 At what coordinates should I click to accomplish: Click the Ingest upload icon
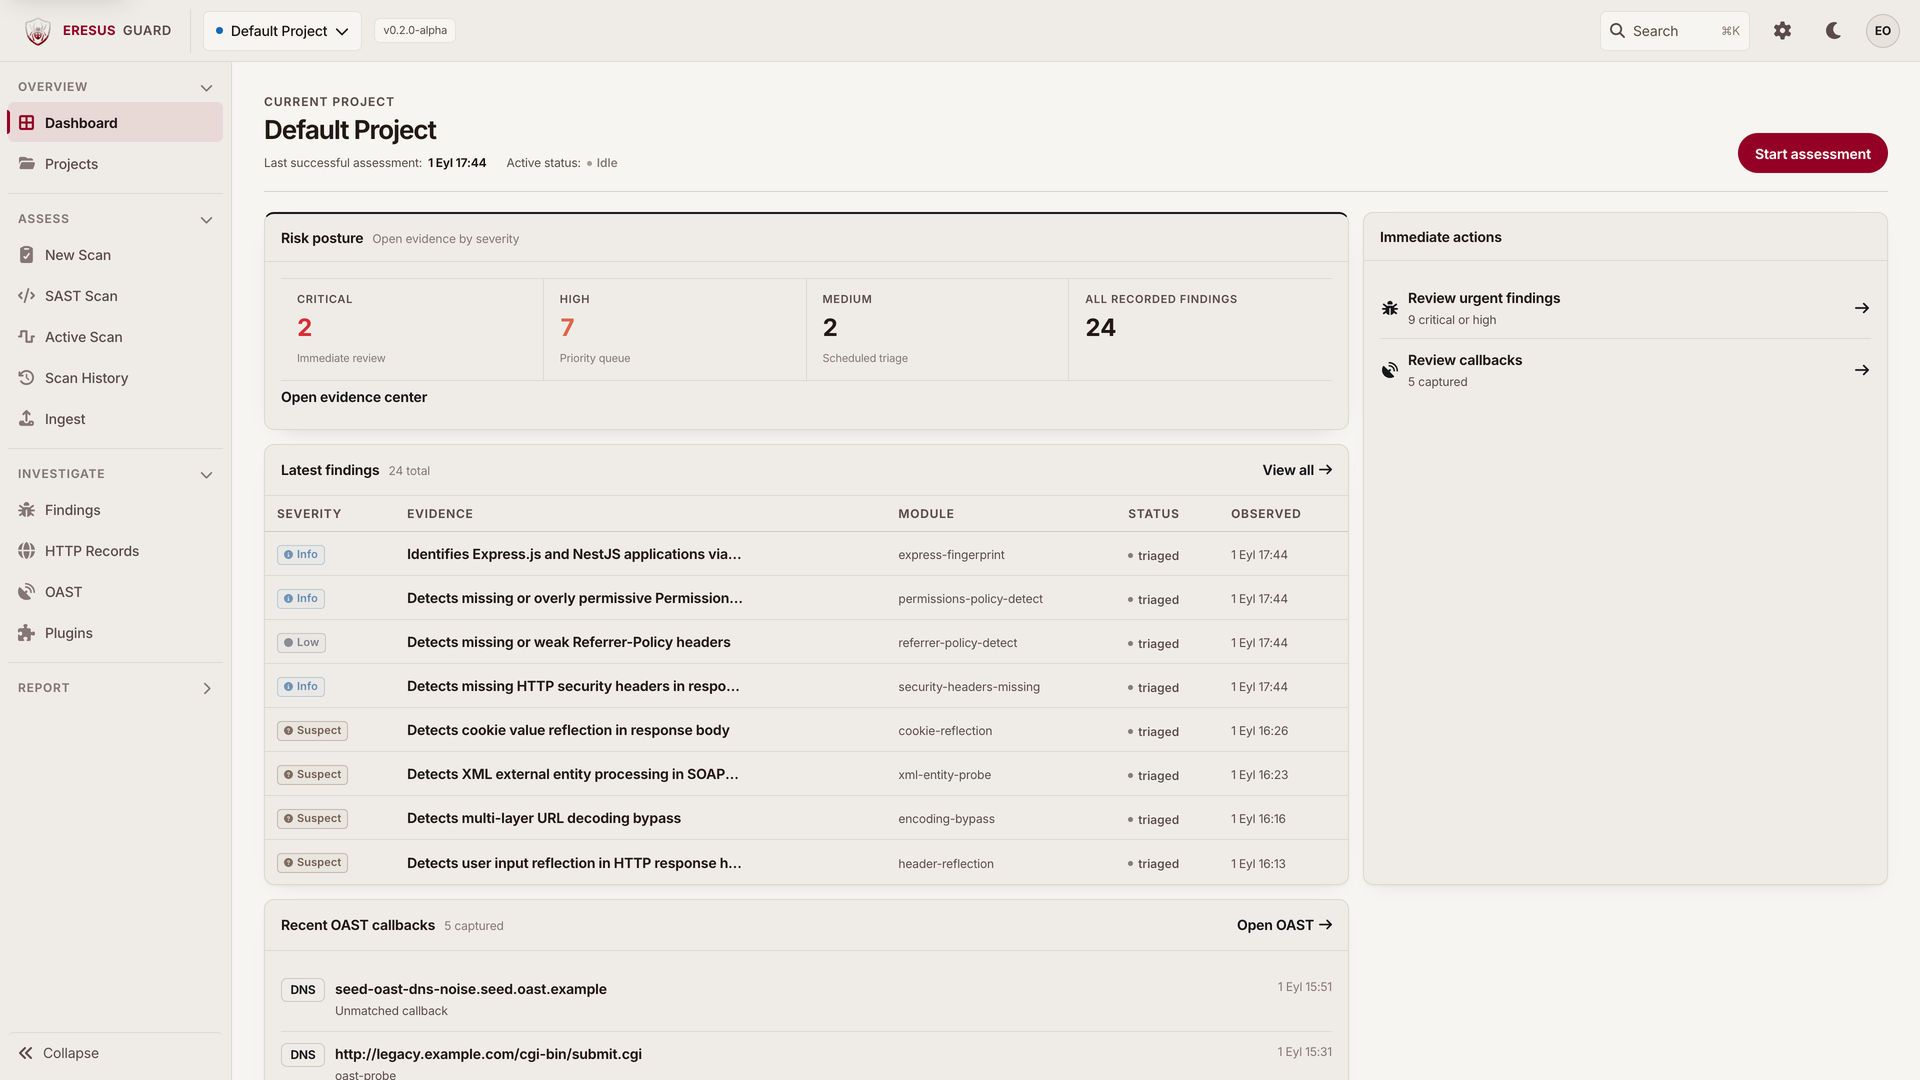pyautogui.click(x=27, y=419)
